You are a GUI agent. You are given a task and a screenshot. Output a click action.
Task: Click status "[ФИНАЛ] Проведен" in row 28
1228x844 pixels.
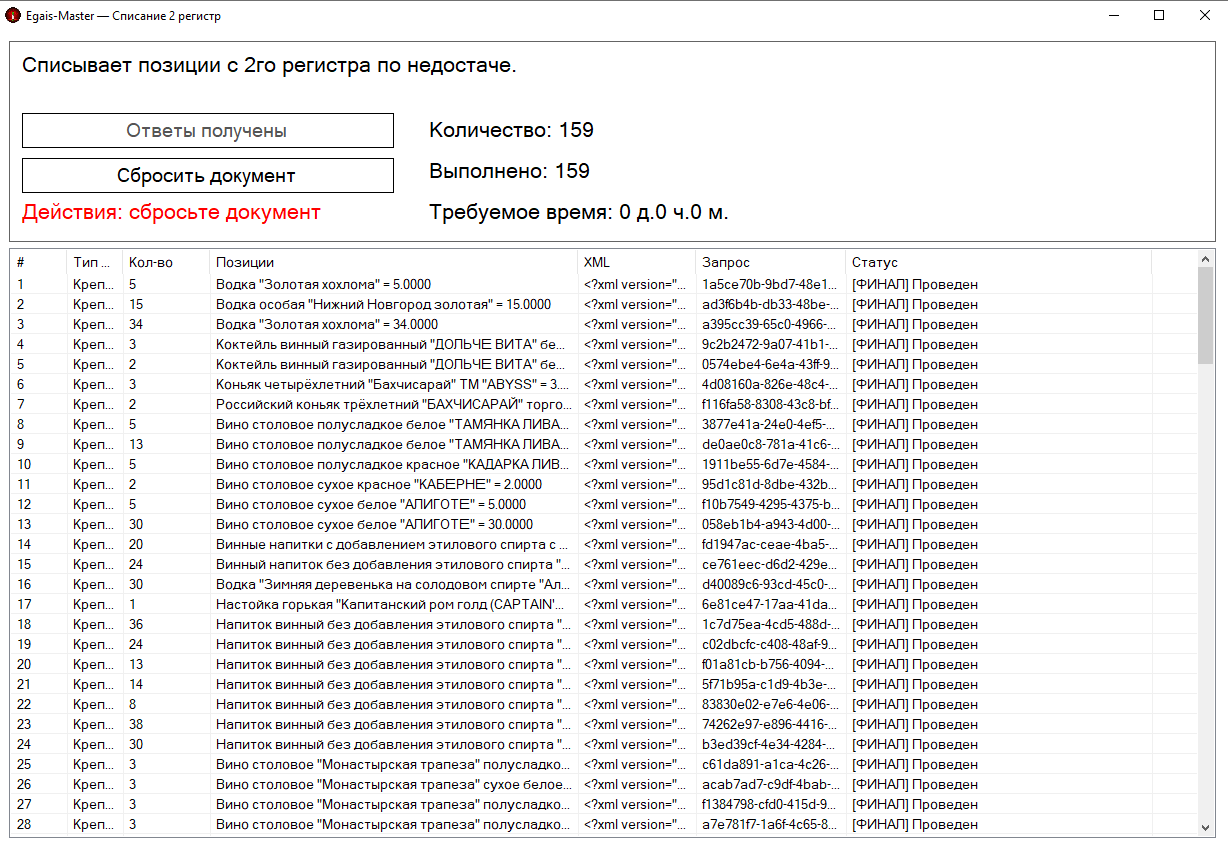click(914, 824)
